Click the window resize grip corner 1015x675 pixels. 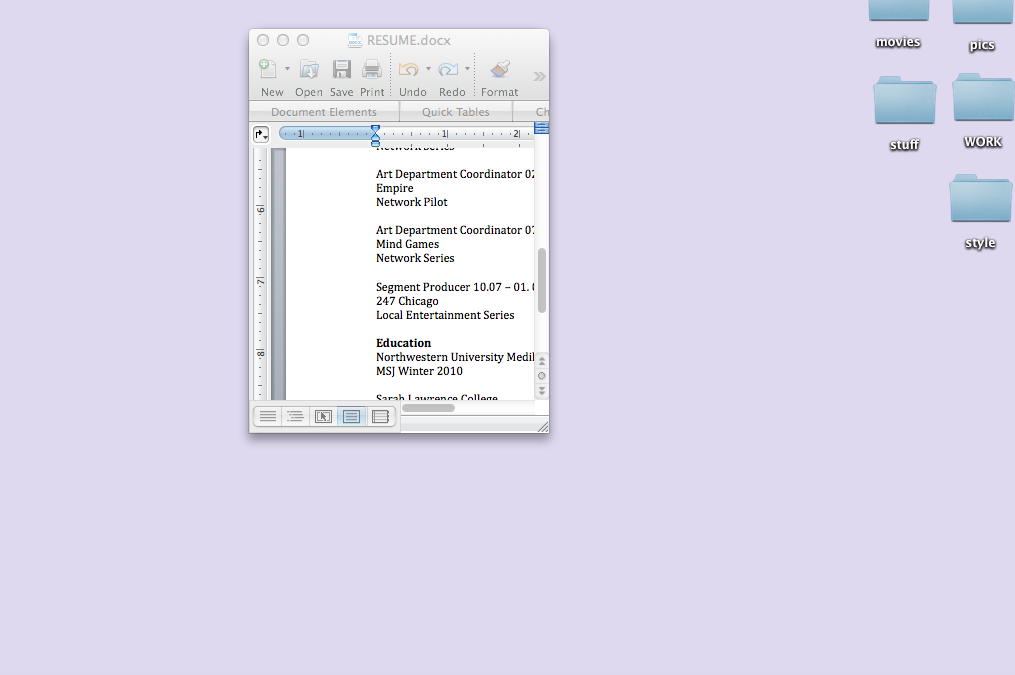click(x=543, y=426)
